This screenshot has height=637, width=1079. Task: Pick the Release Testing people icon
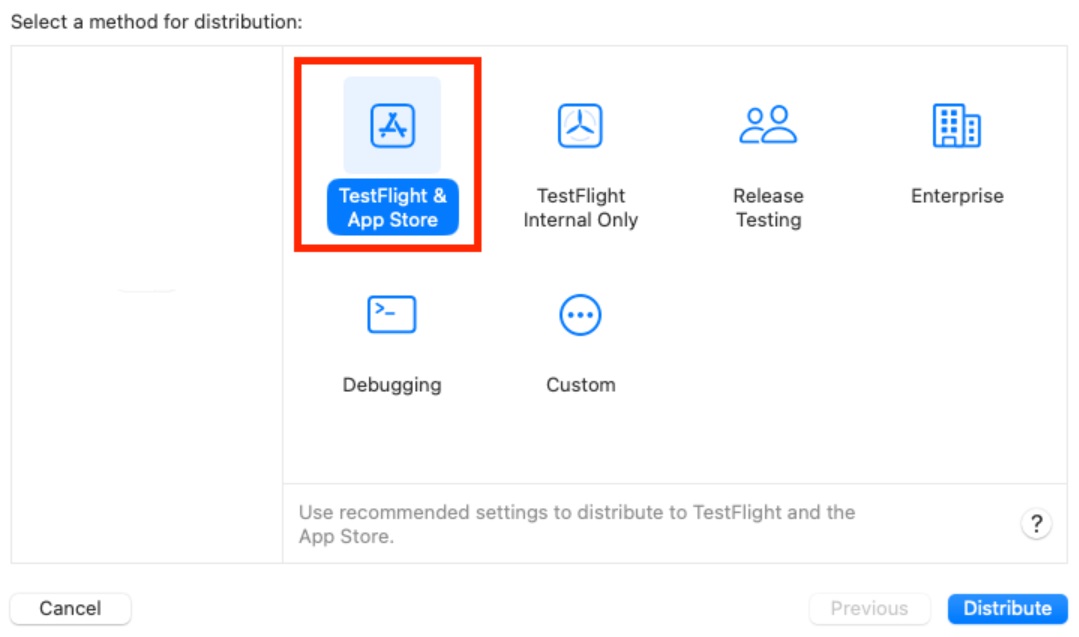(768, 125)
